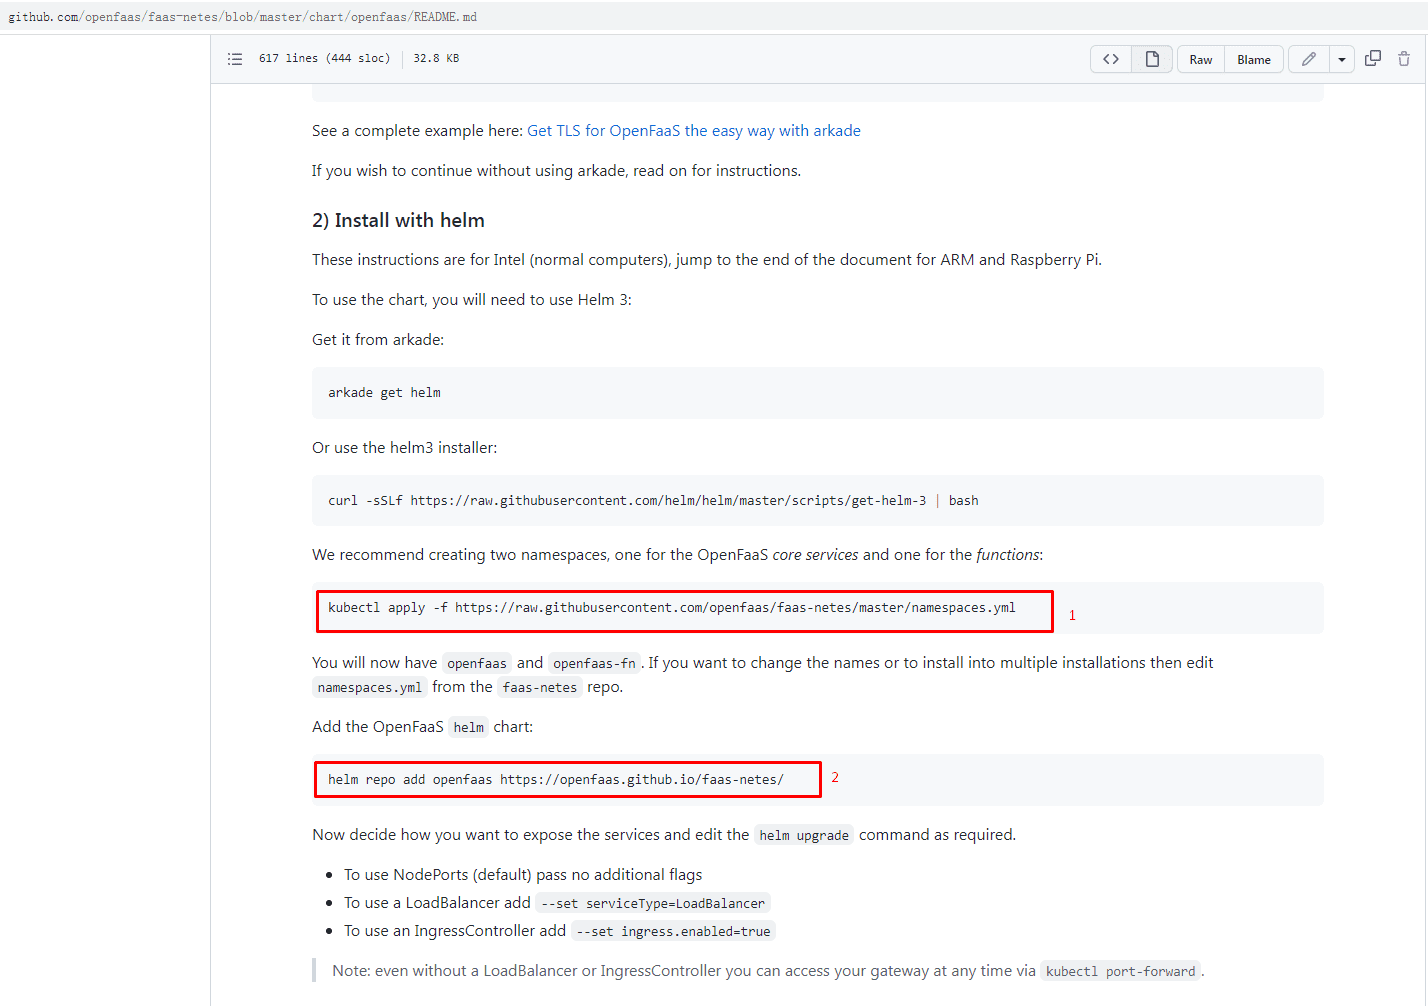Click the curl get-helm-3 command block
Screen dimensions: 1428x1006
pyautogui.click(x=818, y=501)
